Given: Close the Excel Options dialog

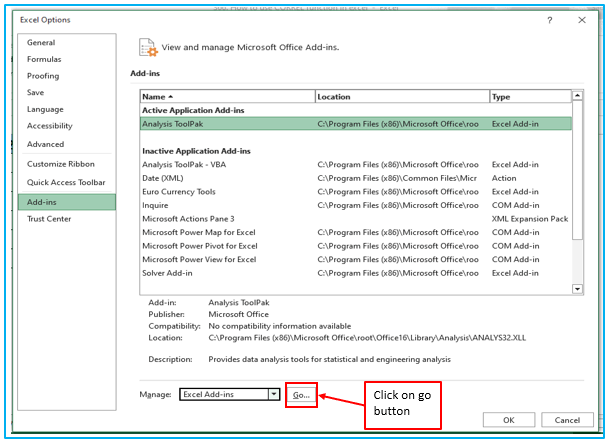Looking at the screenshot, I should (x=582, y=20).
